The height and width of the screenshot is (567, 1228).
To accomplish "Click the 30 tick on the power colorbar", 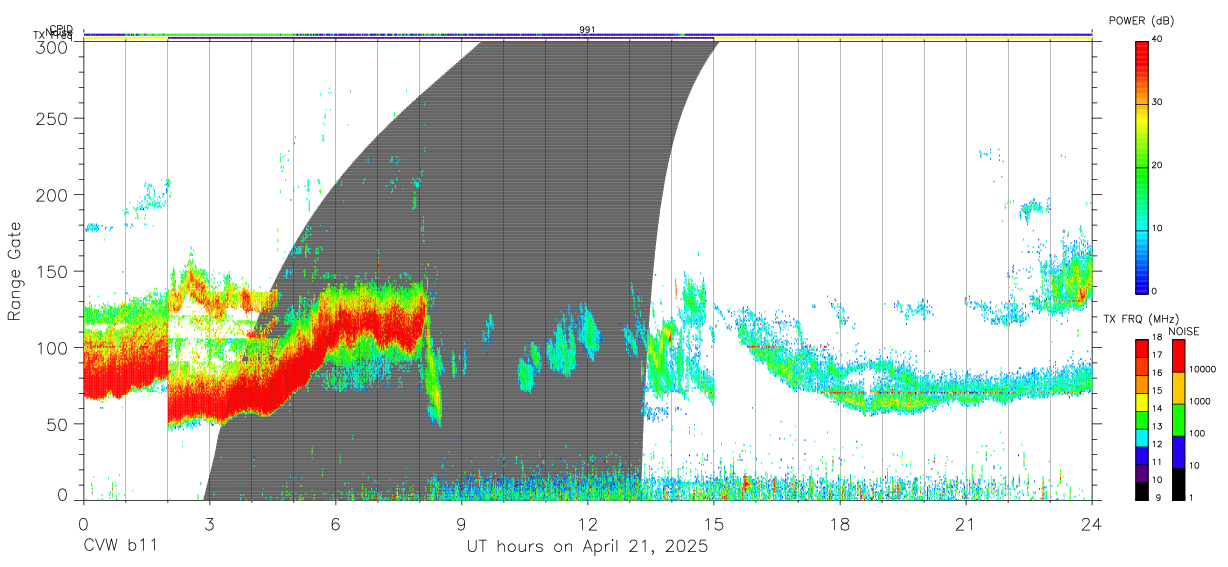I will pos(1157,102).
